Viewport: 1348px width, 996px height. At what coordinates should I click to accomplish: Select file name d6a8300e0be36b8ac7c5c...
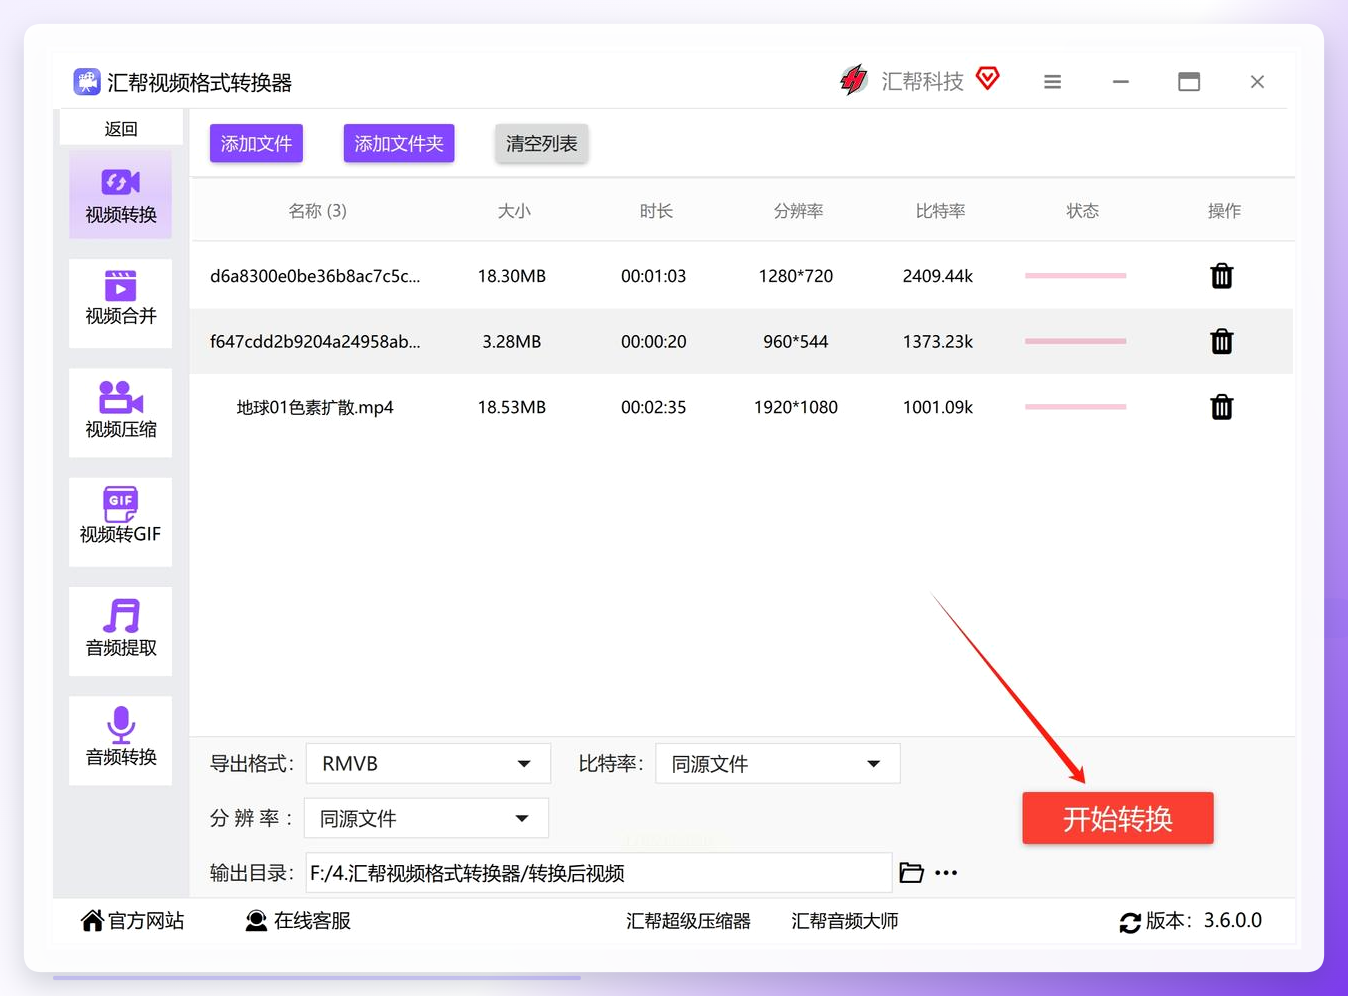coord(315,276)
